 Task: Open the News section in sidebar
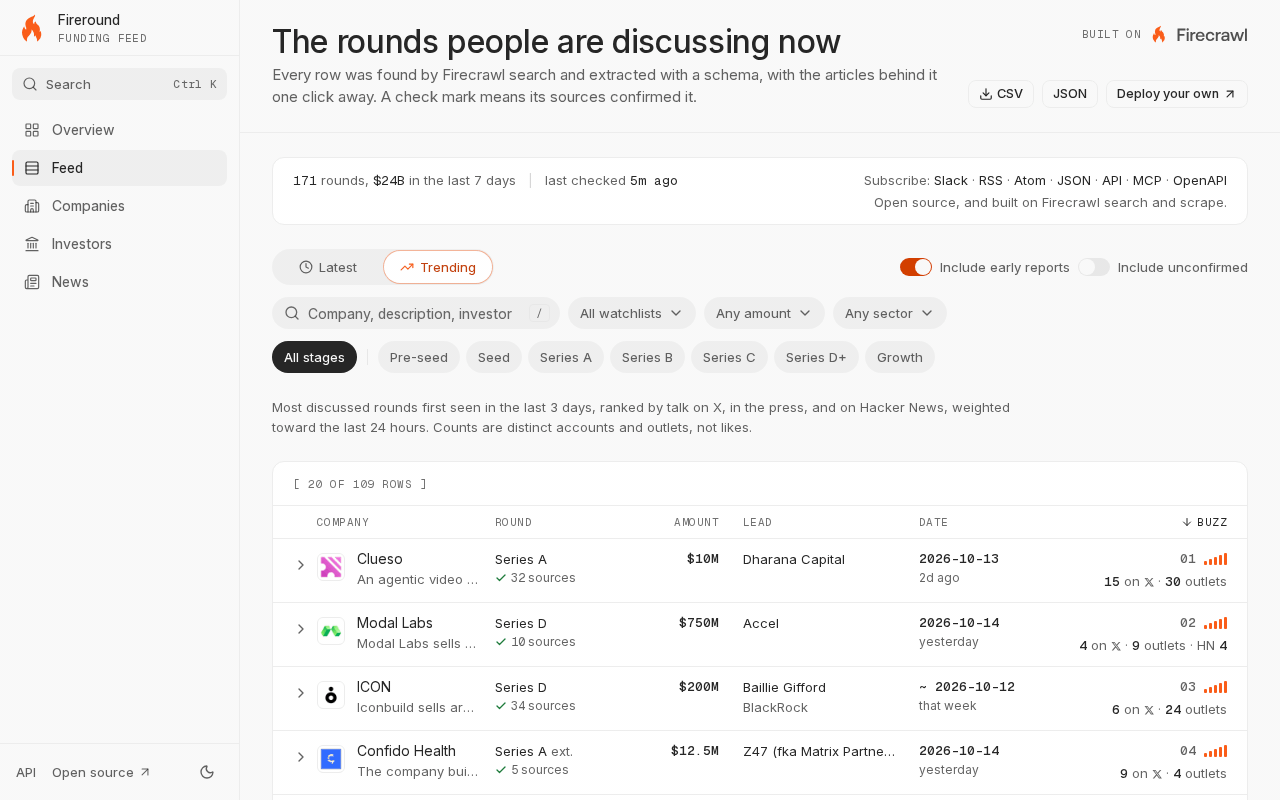tap(119, 282)
